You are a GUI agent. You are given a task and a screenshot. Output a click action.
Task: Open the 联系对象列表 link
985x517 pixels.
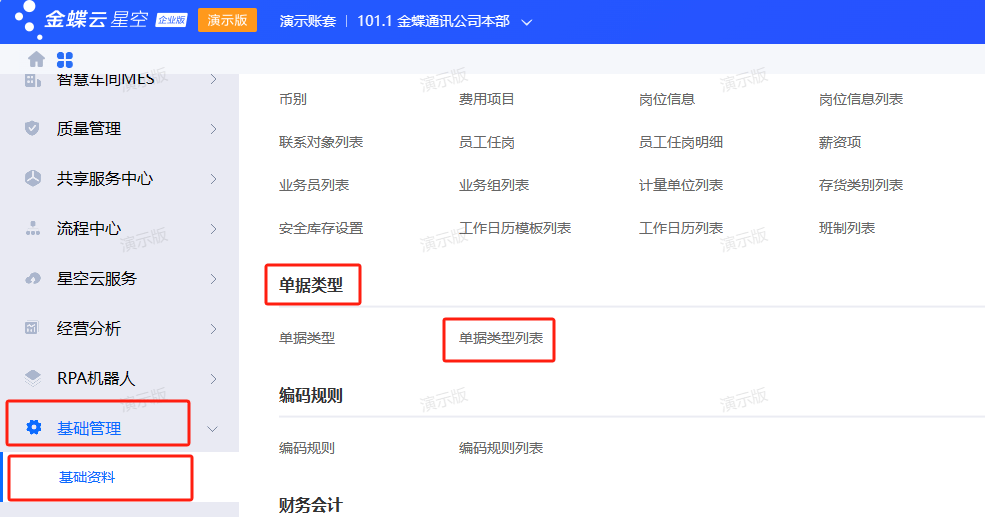pyautogui.click(x=321, y=142)
